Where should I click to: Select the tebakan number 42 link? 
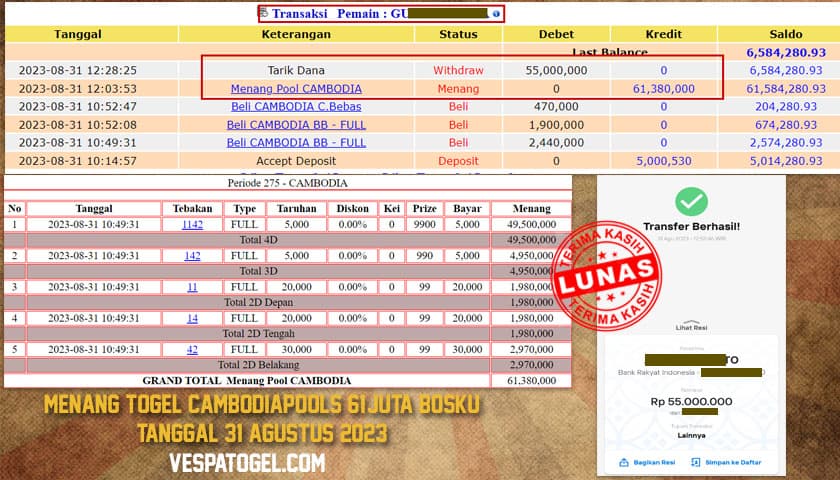coord(192,349)
